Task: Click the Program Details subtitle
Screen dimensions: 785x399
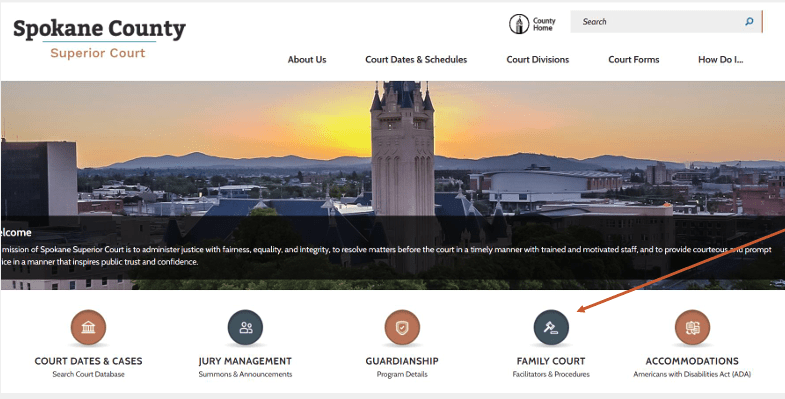Action: 402,374
